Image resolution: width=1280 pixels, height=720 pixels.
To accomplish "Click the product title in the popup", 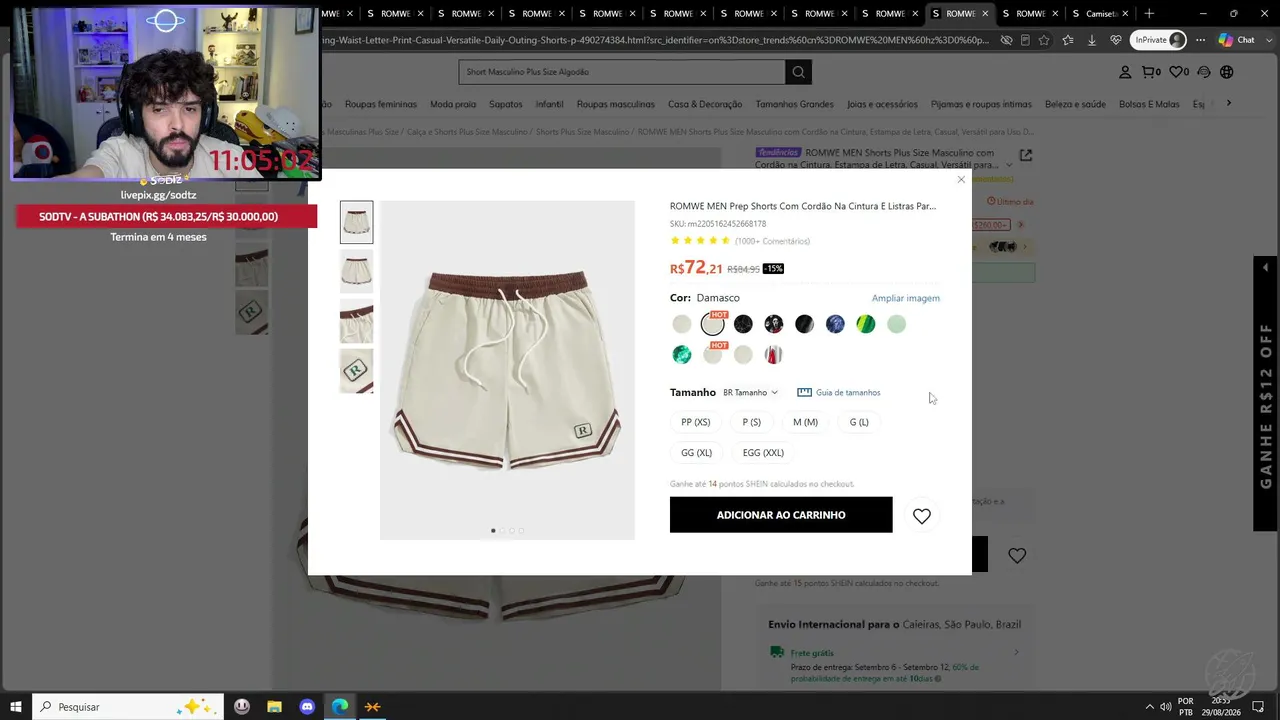I will point(803,206).
